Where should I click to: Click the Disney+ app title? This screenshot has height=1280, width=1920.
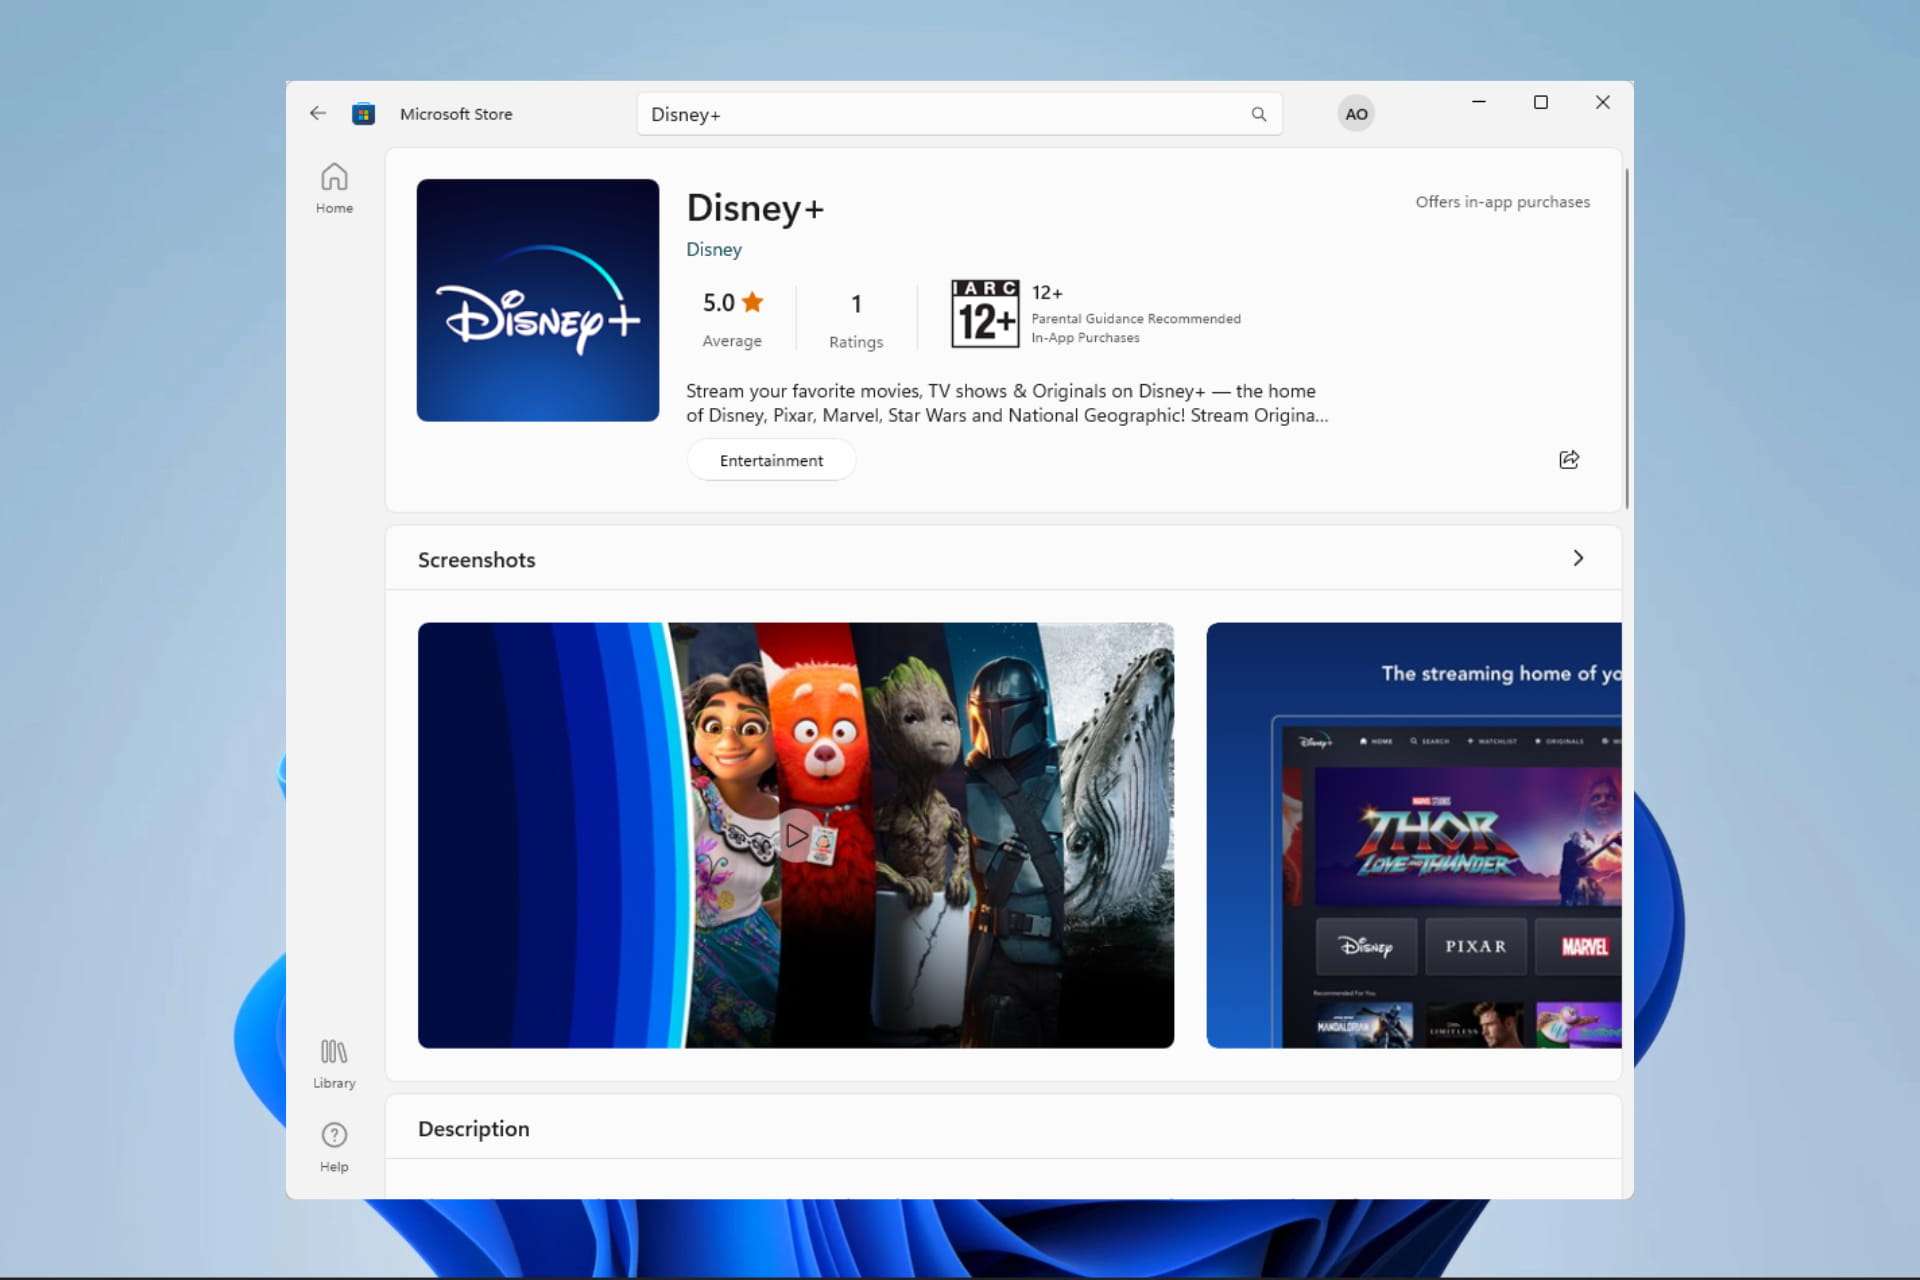(755, 208)
